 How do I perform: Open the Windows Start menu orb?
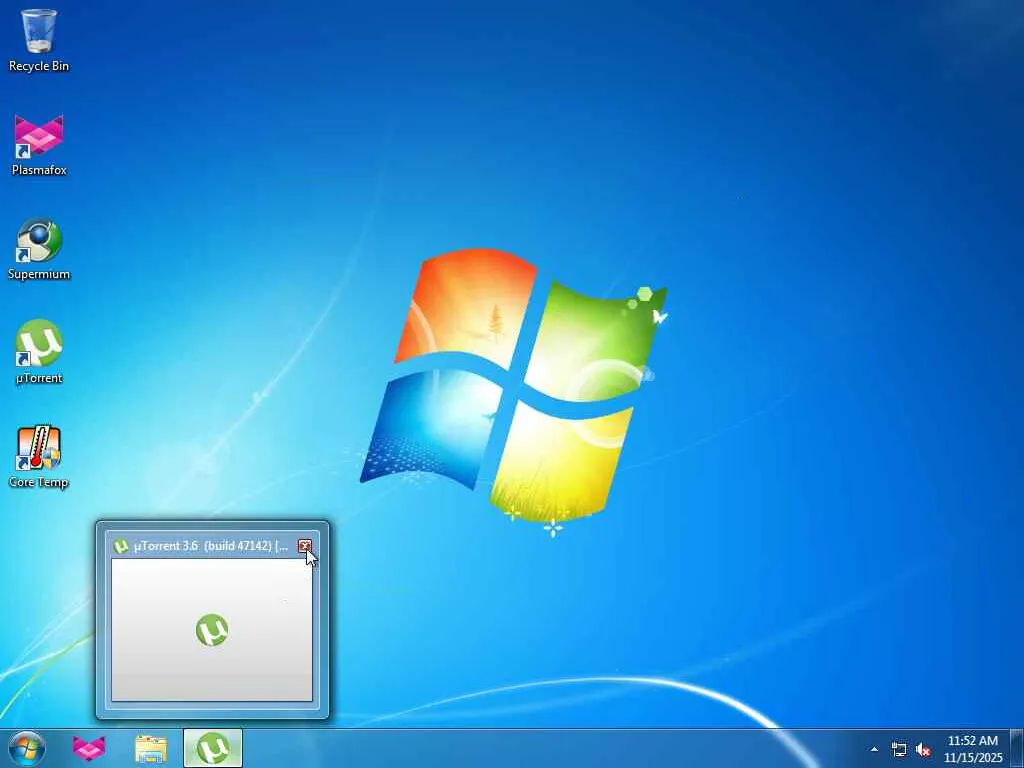27,748
